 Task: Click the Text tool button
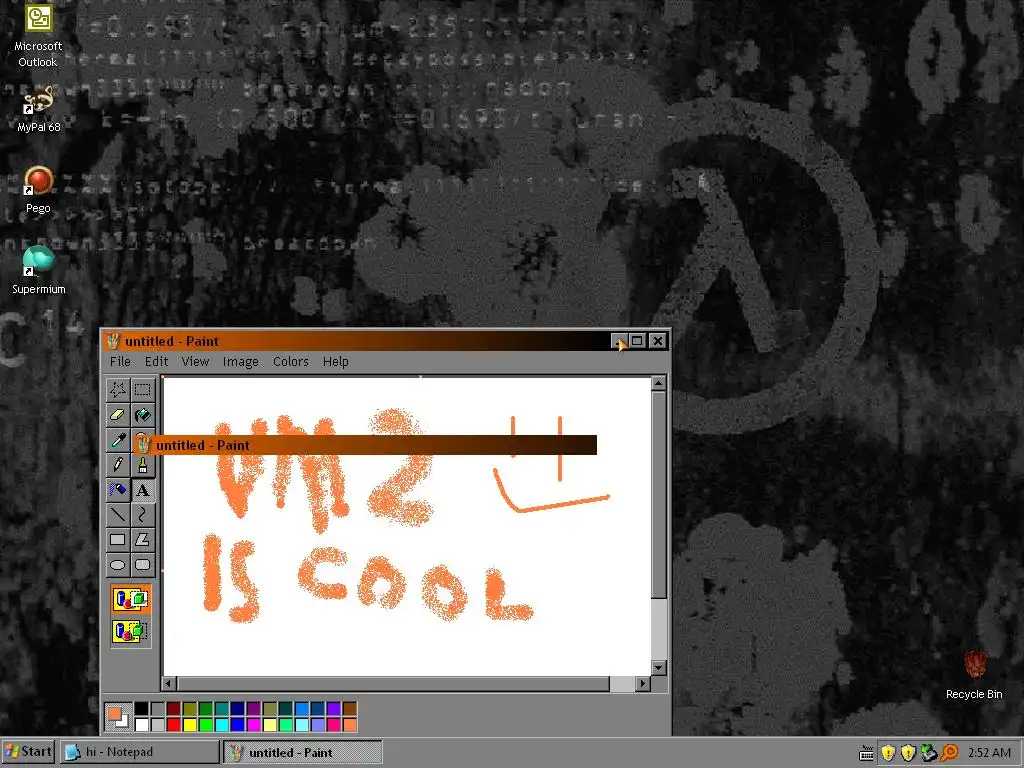142,490
